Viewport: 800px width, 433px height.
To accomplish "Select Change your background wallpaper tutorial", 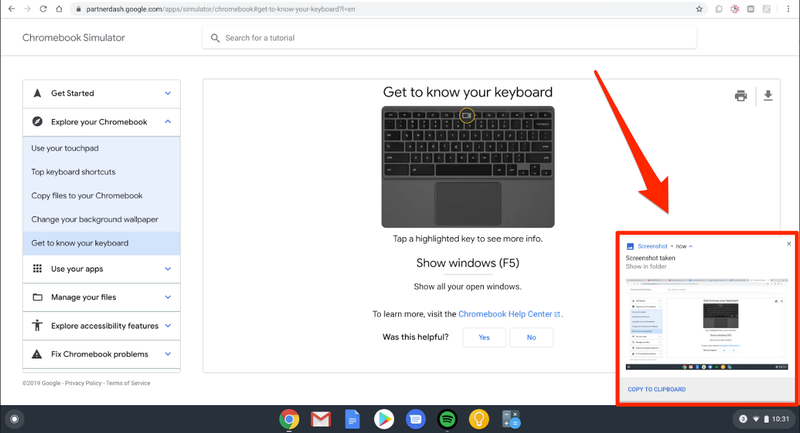I will pyautogui.click(x=94, y=219).
